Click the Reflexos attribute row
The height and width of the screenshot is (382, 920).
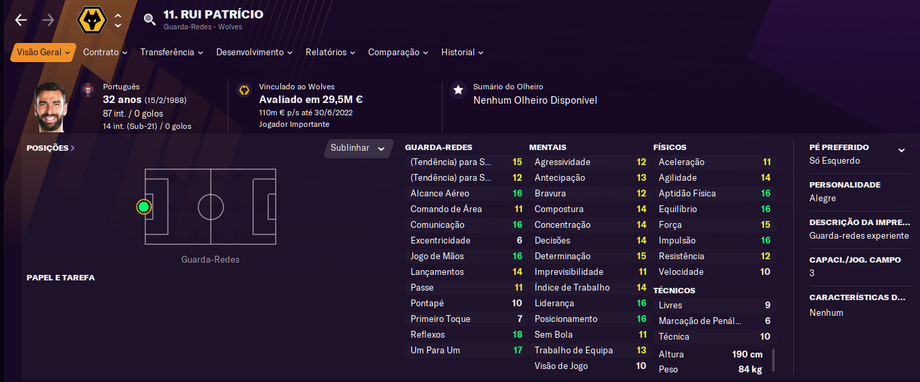[466, 334]
